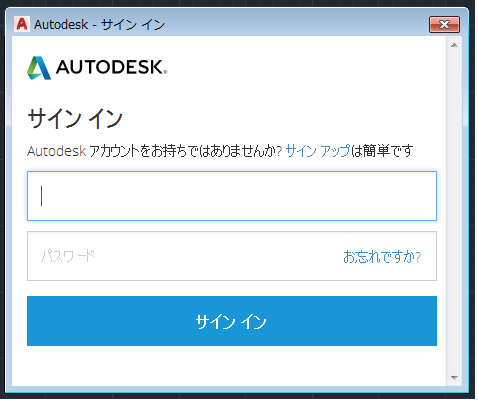Click the パスワード password field
This screenshot has height=400, width=478.
(232, 256)
